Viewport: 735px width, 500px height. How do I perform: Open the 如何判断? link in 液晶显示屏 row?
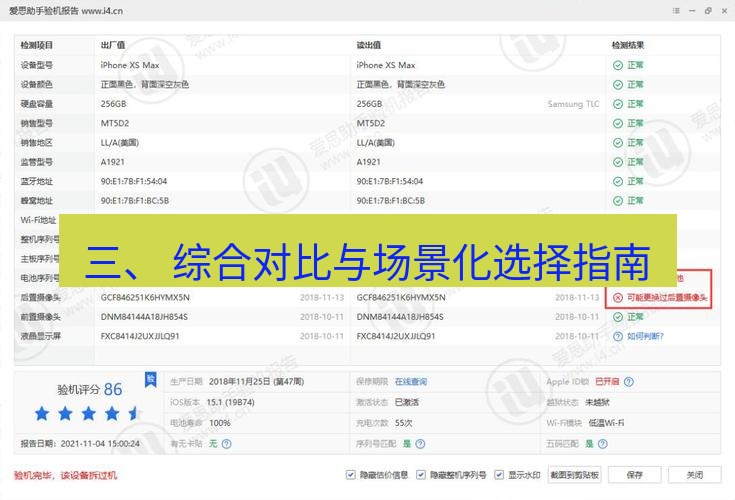coord(645,336)
